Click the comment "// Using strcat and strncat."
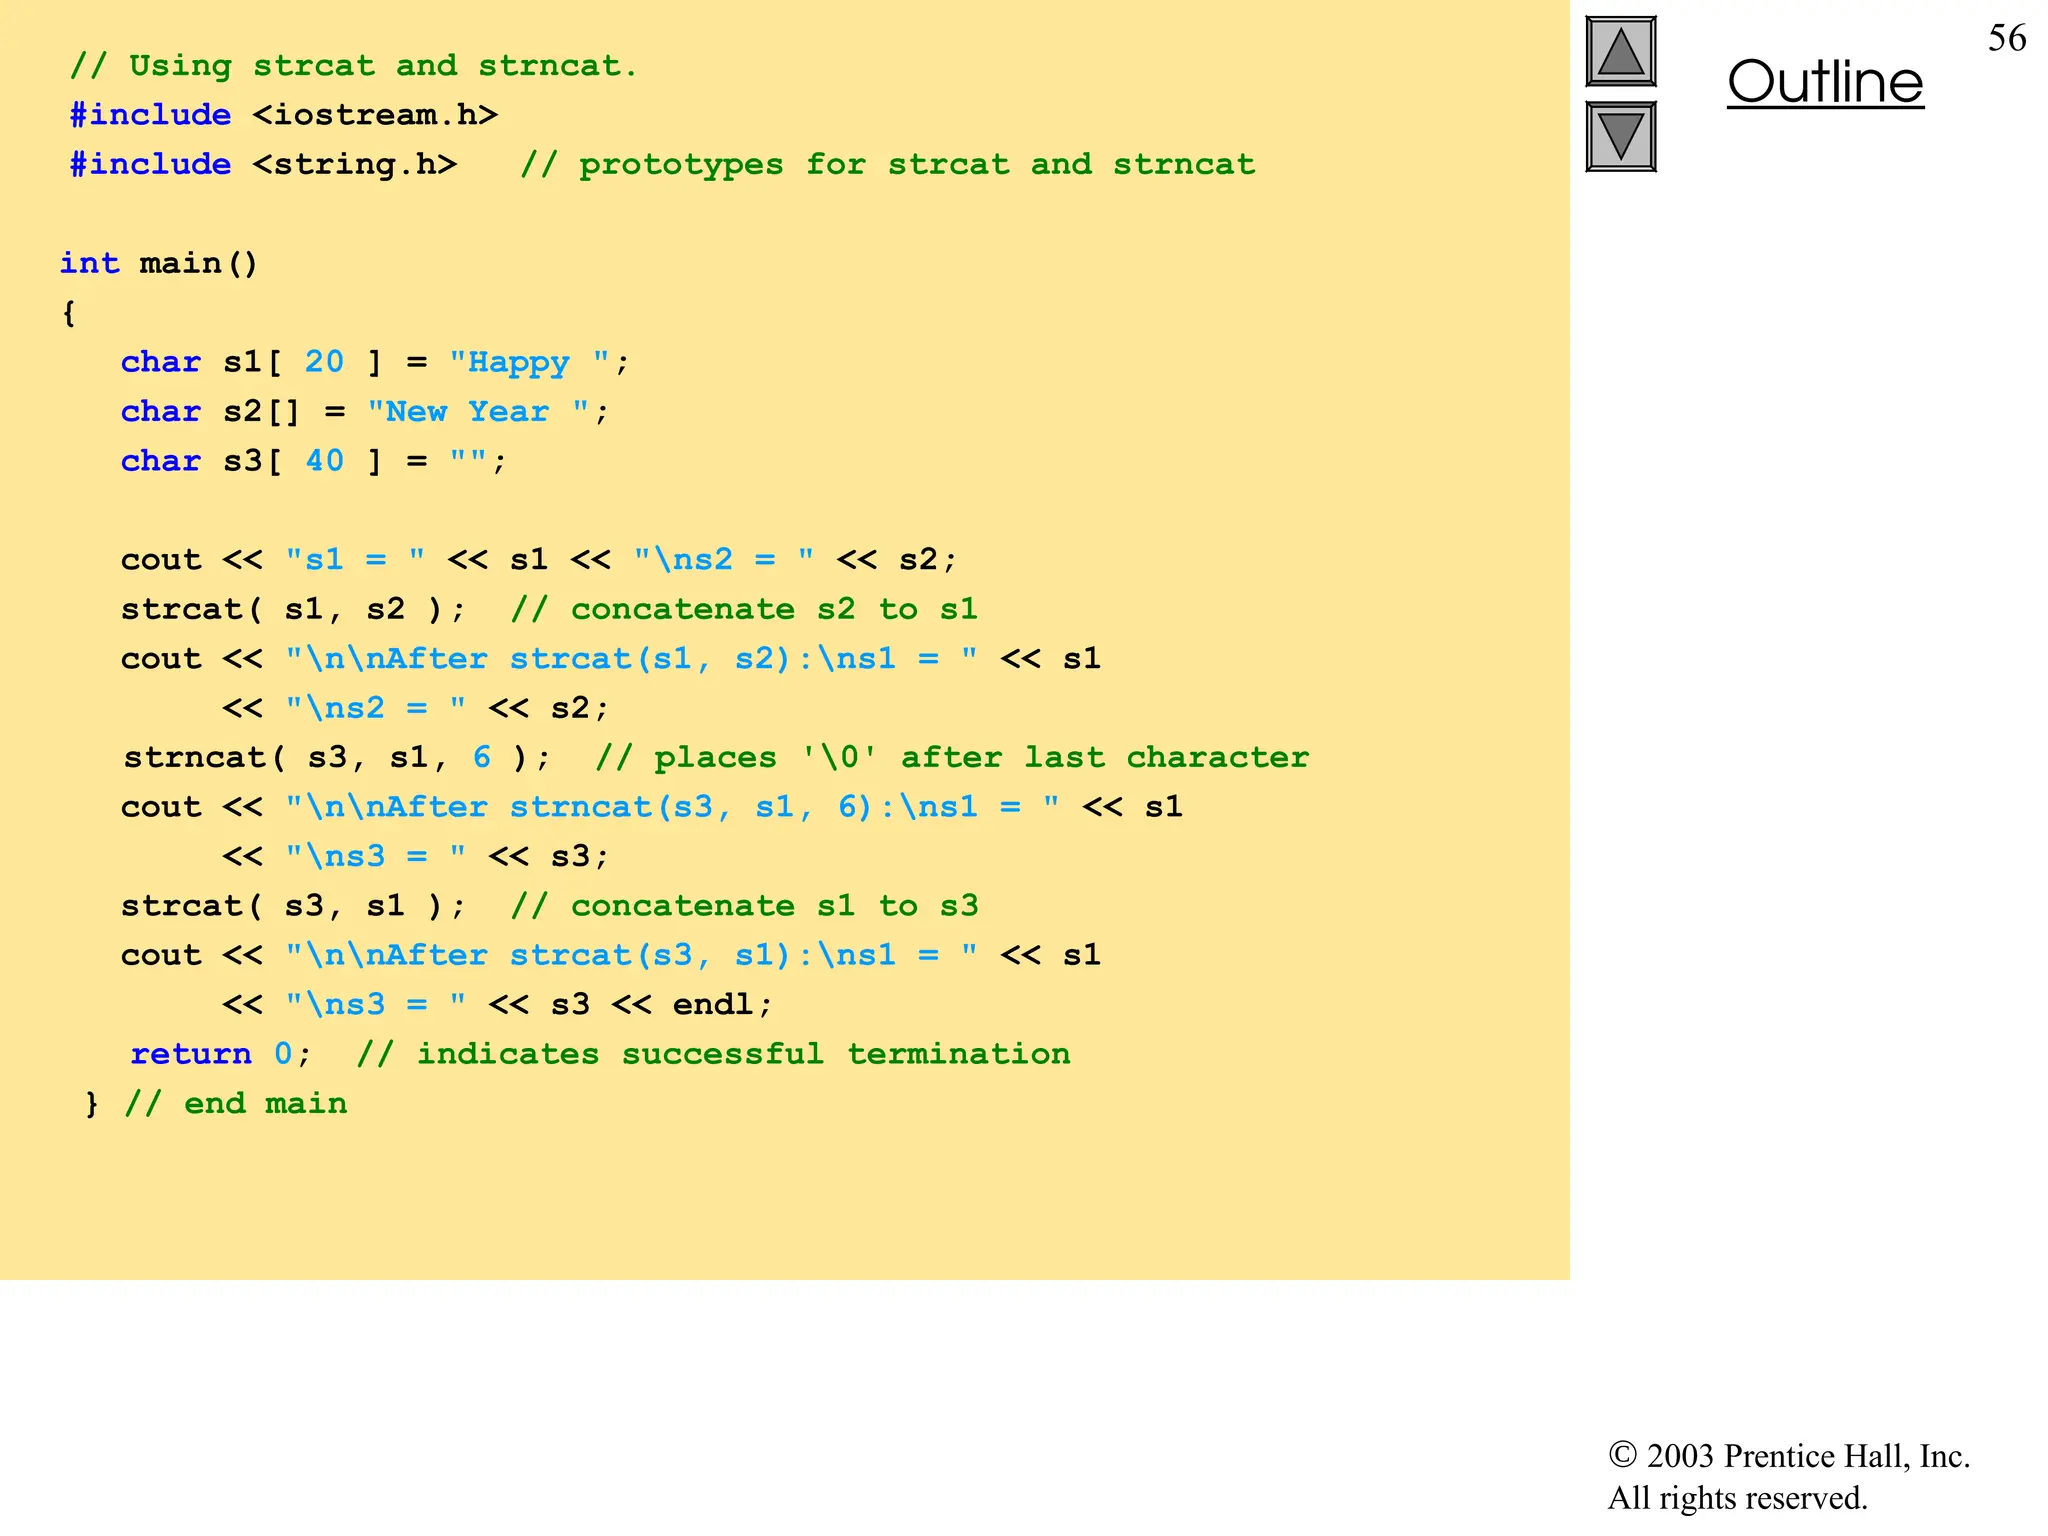The height and width of the screenshot is (1536, 2048). (x=353, y=66)
